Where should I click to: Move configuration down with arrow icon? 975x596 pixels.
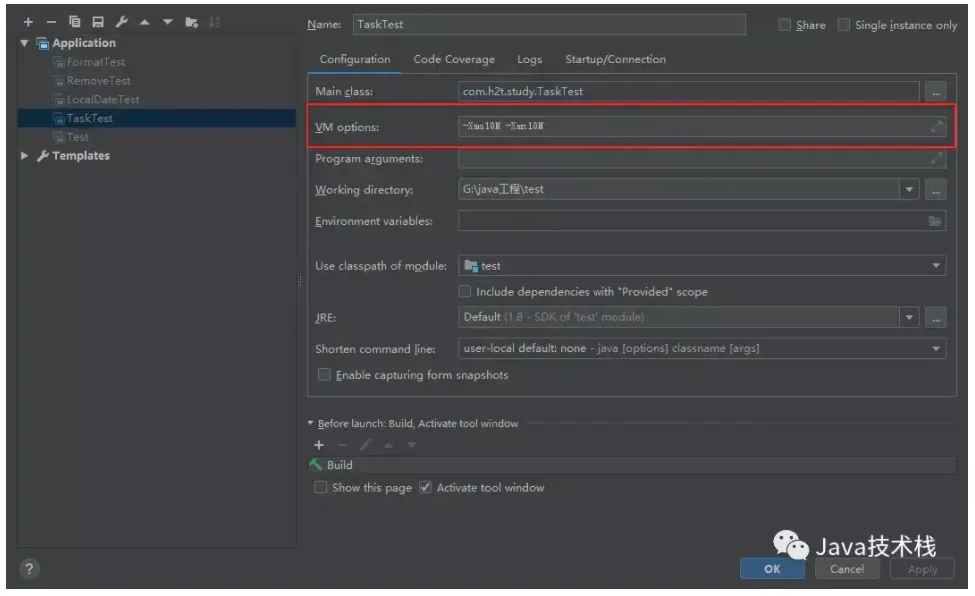click(167, 22)
